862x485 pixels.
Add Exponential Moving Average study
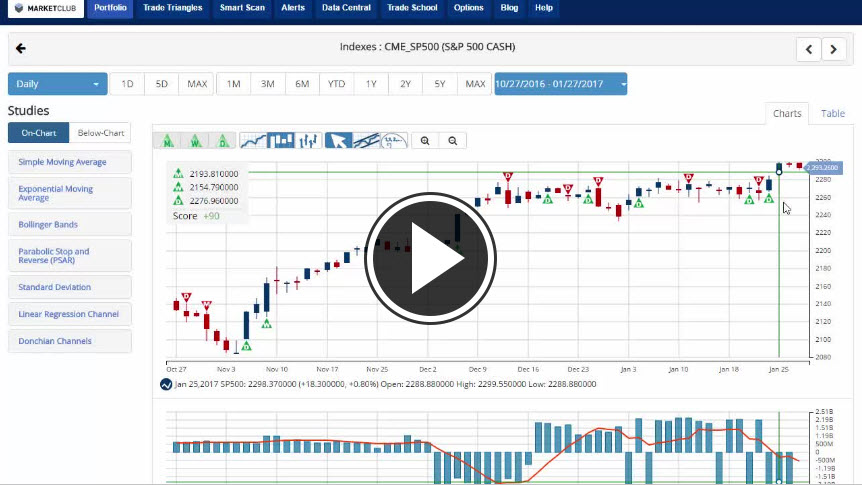(x=70, y=194)
